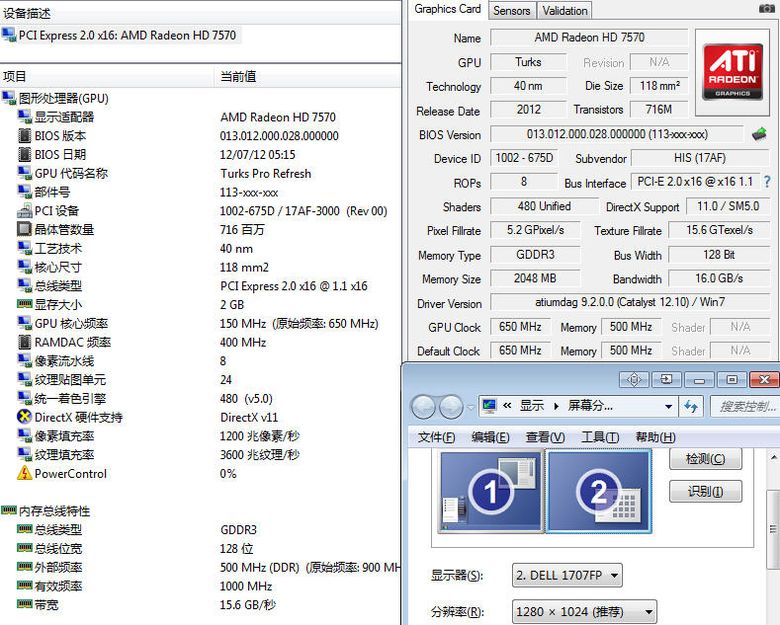
Task: Click the PCI Express device icon in header
Action: (x=8, y=35)
